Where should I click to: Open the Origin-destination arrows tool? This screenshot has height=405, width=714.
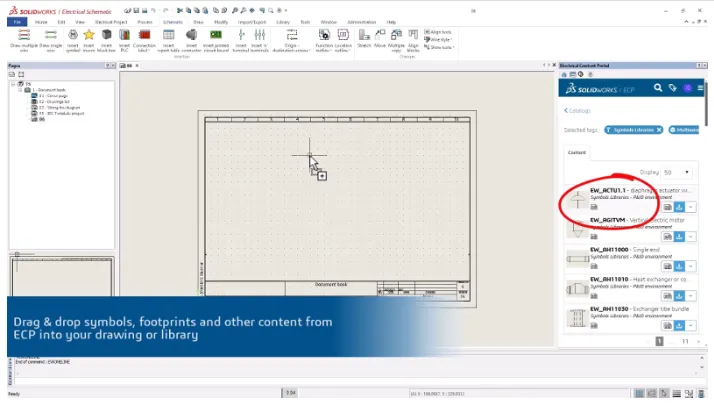coord(291,41)
